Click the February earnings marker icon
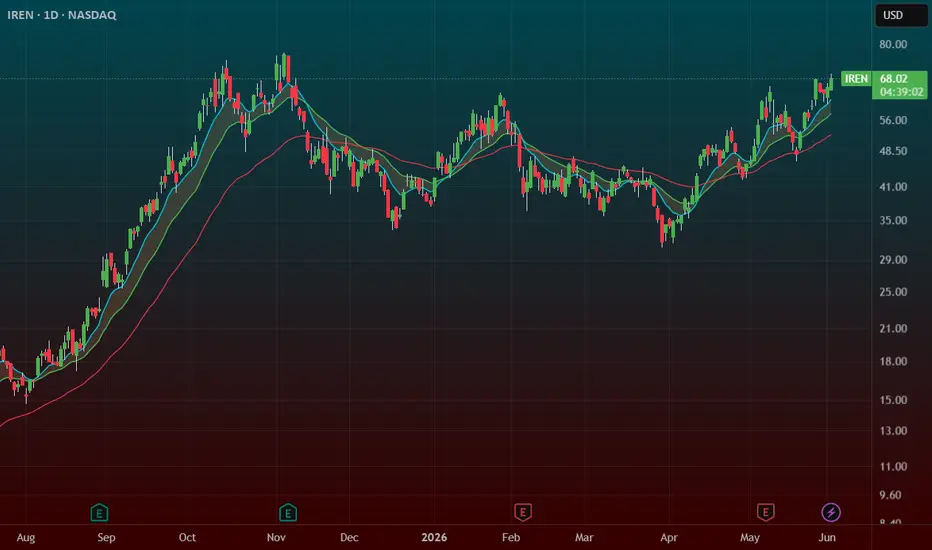Screen dimensions: 932x550 click(522, 512)
